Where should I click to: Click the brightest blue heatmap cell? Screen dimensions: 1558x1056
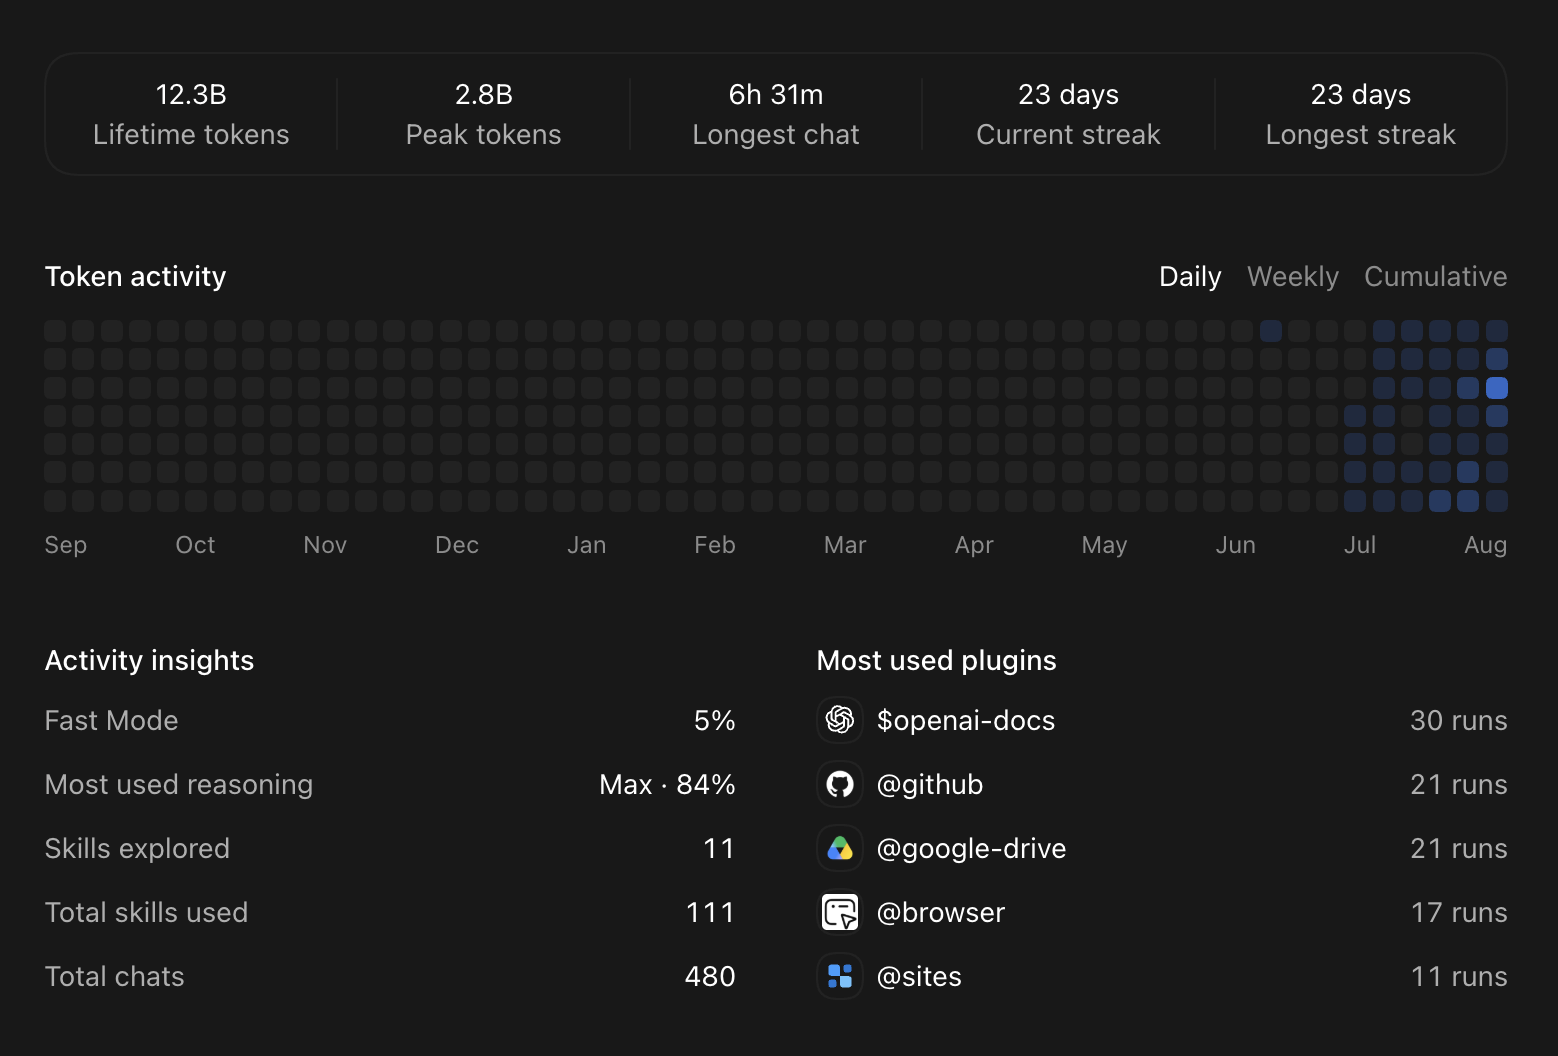click(1497, 388)
